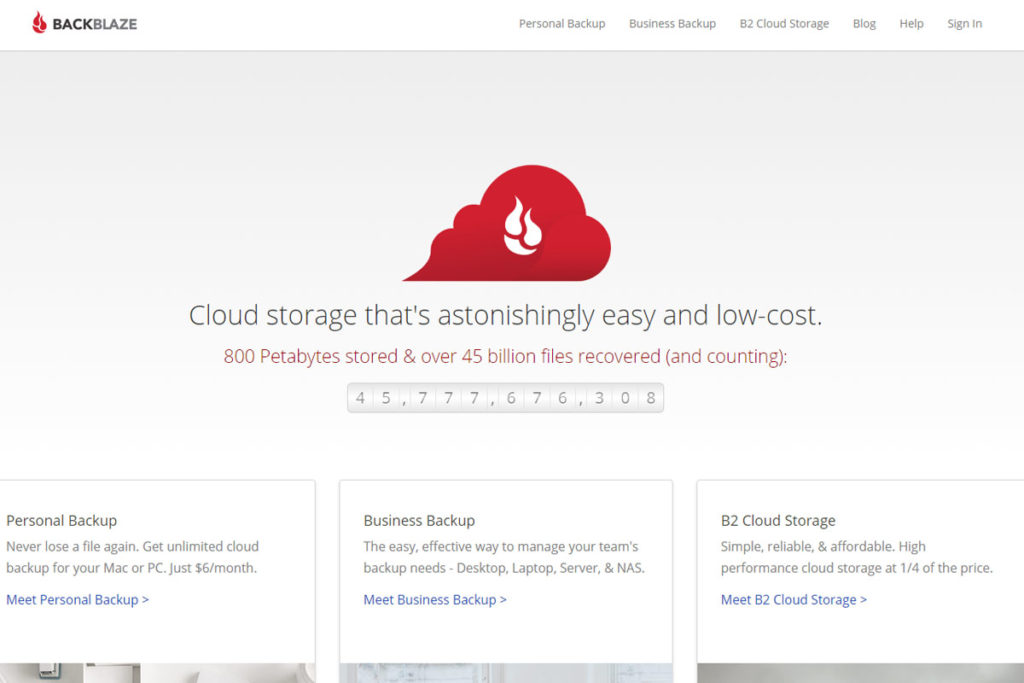
Task: Click the B2 Cloud Storage card heading
Action: click(778, 520)
